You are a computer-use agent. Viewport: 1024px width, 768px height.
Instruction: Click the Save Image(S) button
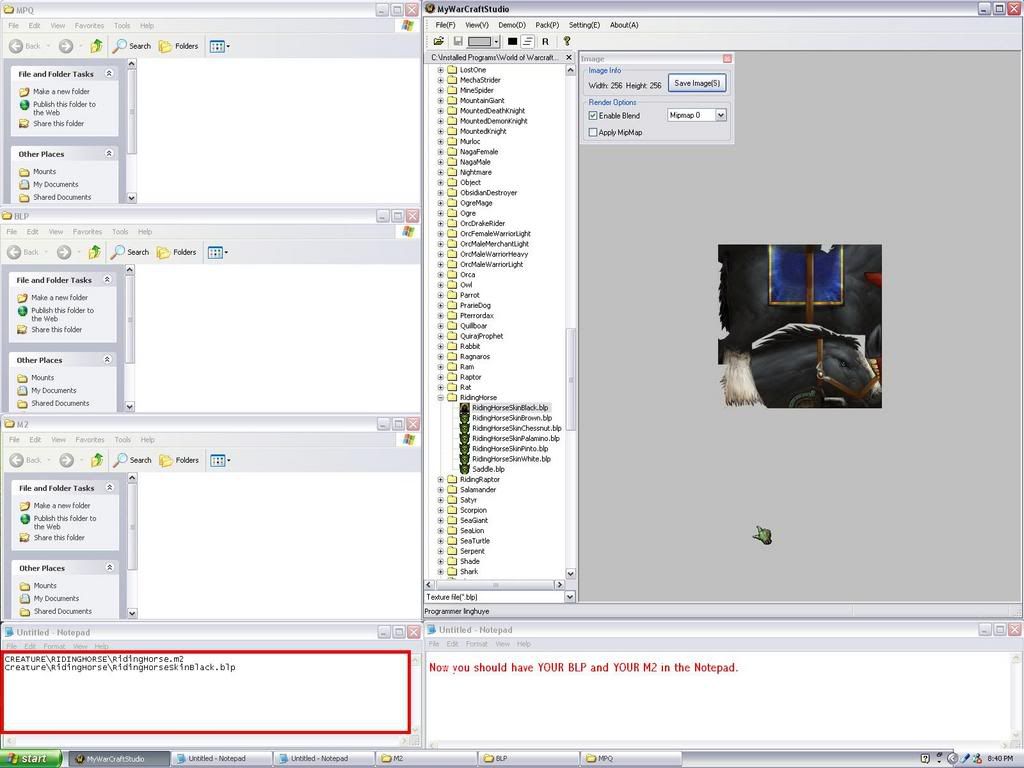[x=697, y=84]
